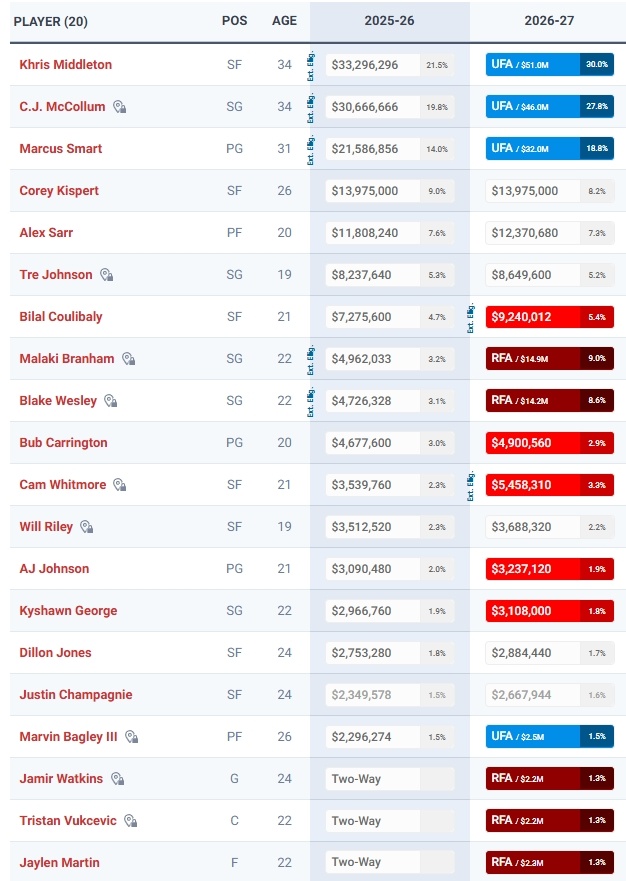The image size is (626, 881).
Task: Open Khris Middleton's player page
Action: (x=66, y=65)
